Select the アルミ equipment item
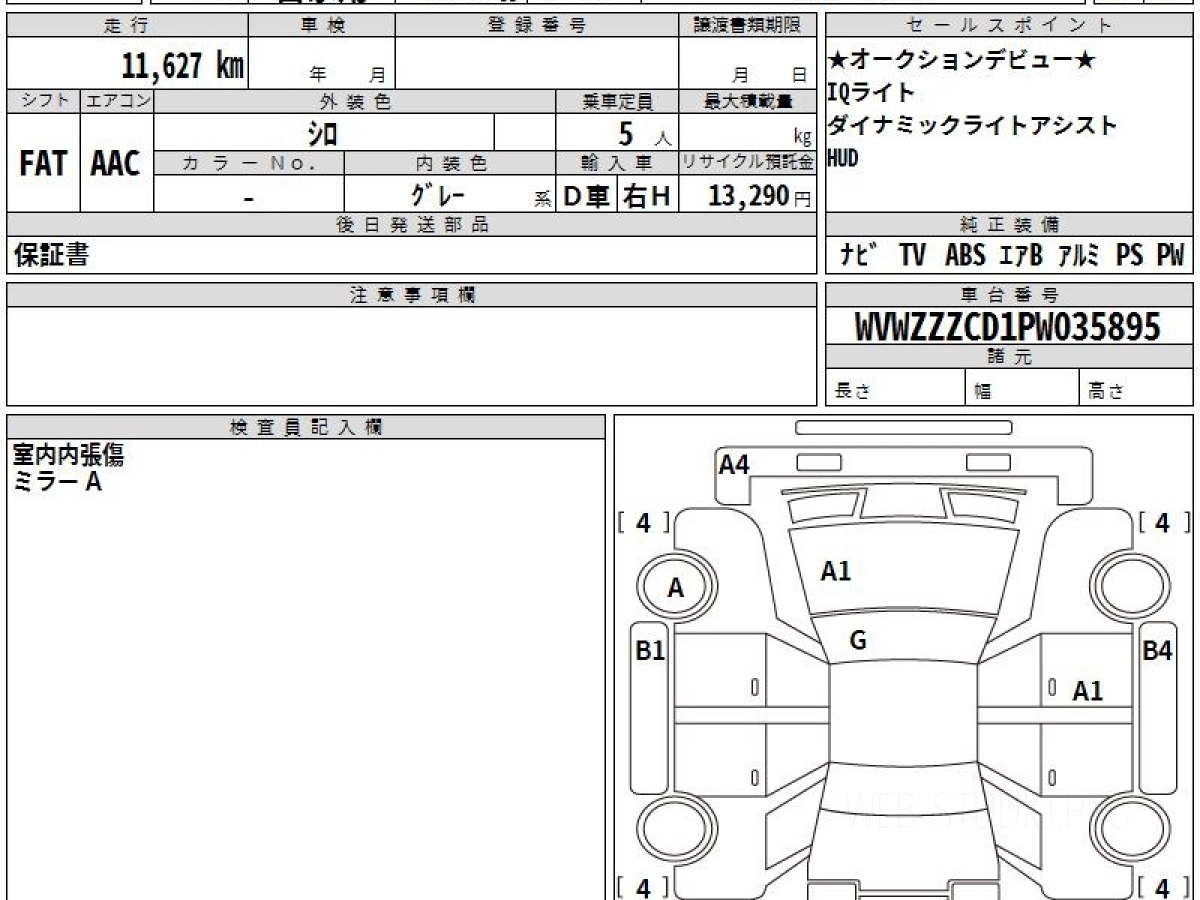 tap(1080, 255)
